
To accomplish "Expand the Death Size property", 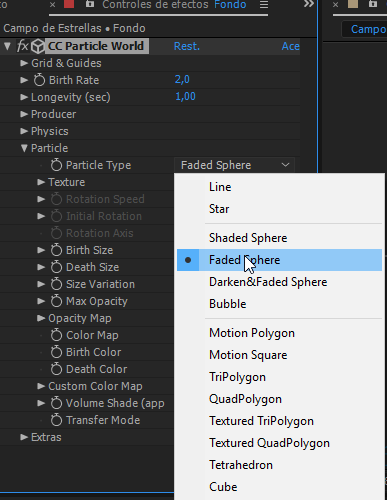I will tap(41, 267).
